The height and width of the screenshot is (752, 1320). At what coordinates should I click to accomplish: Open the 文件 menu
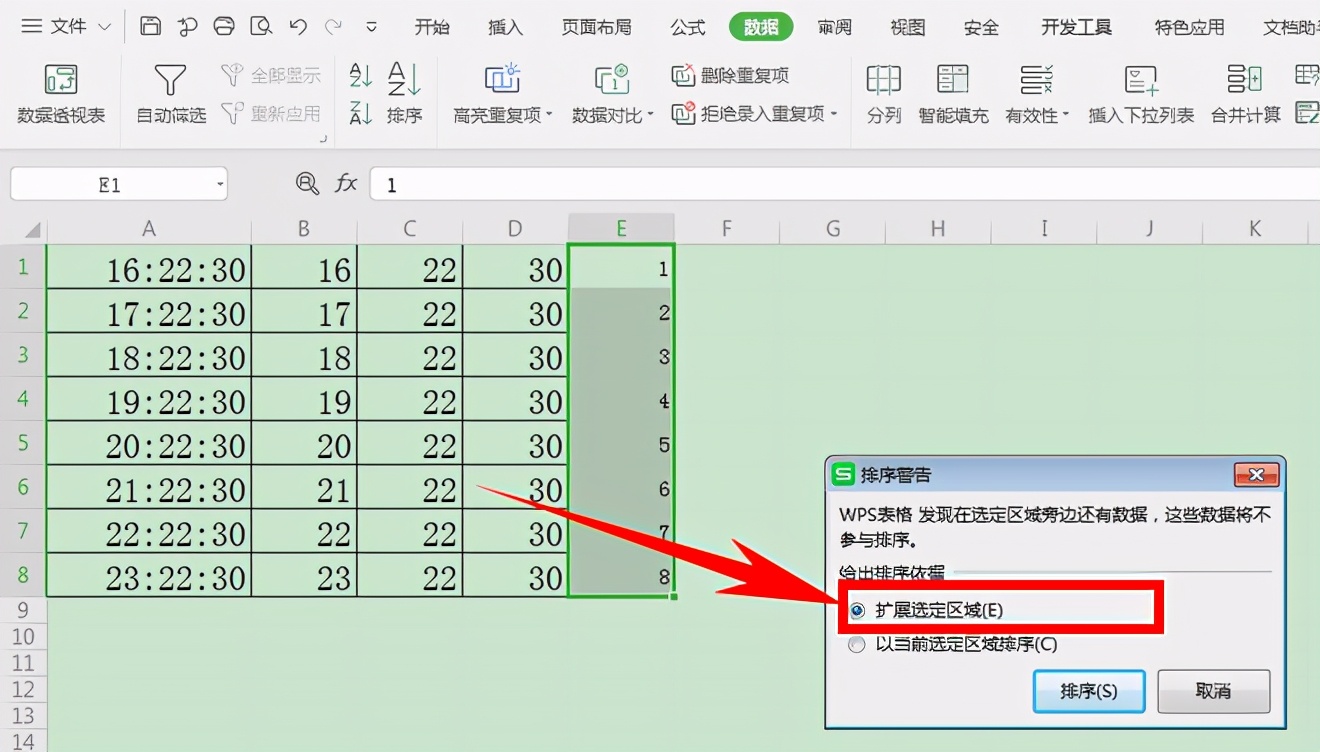coord(67,27)
